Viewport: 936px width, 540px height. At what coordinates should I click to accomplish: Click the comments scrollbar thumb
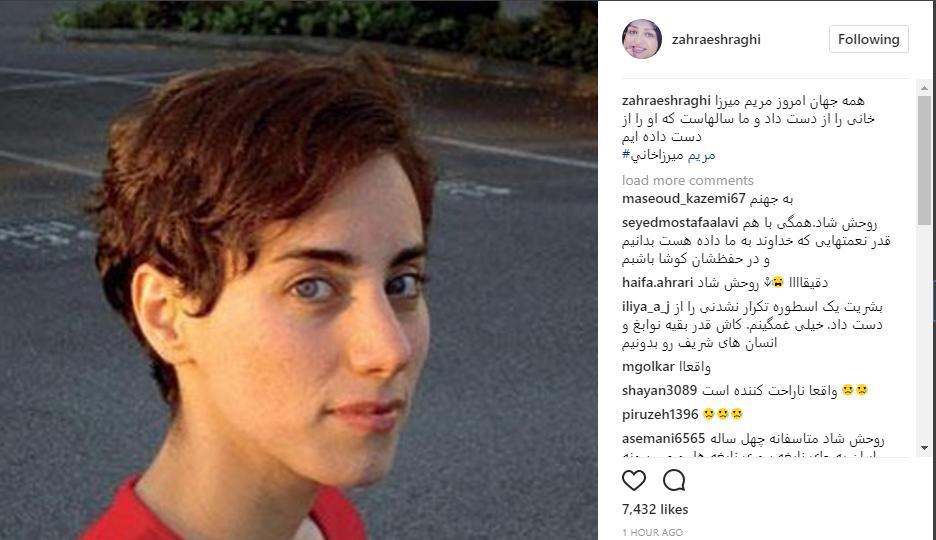[x=924, y=160]
